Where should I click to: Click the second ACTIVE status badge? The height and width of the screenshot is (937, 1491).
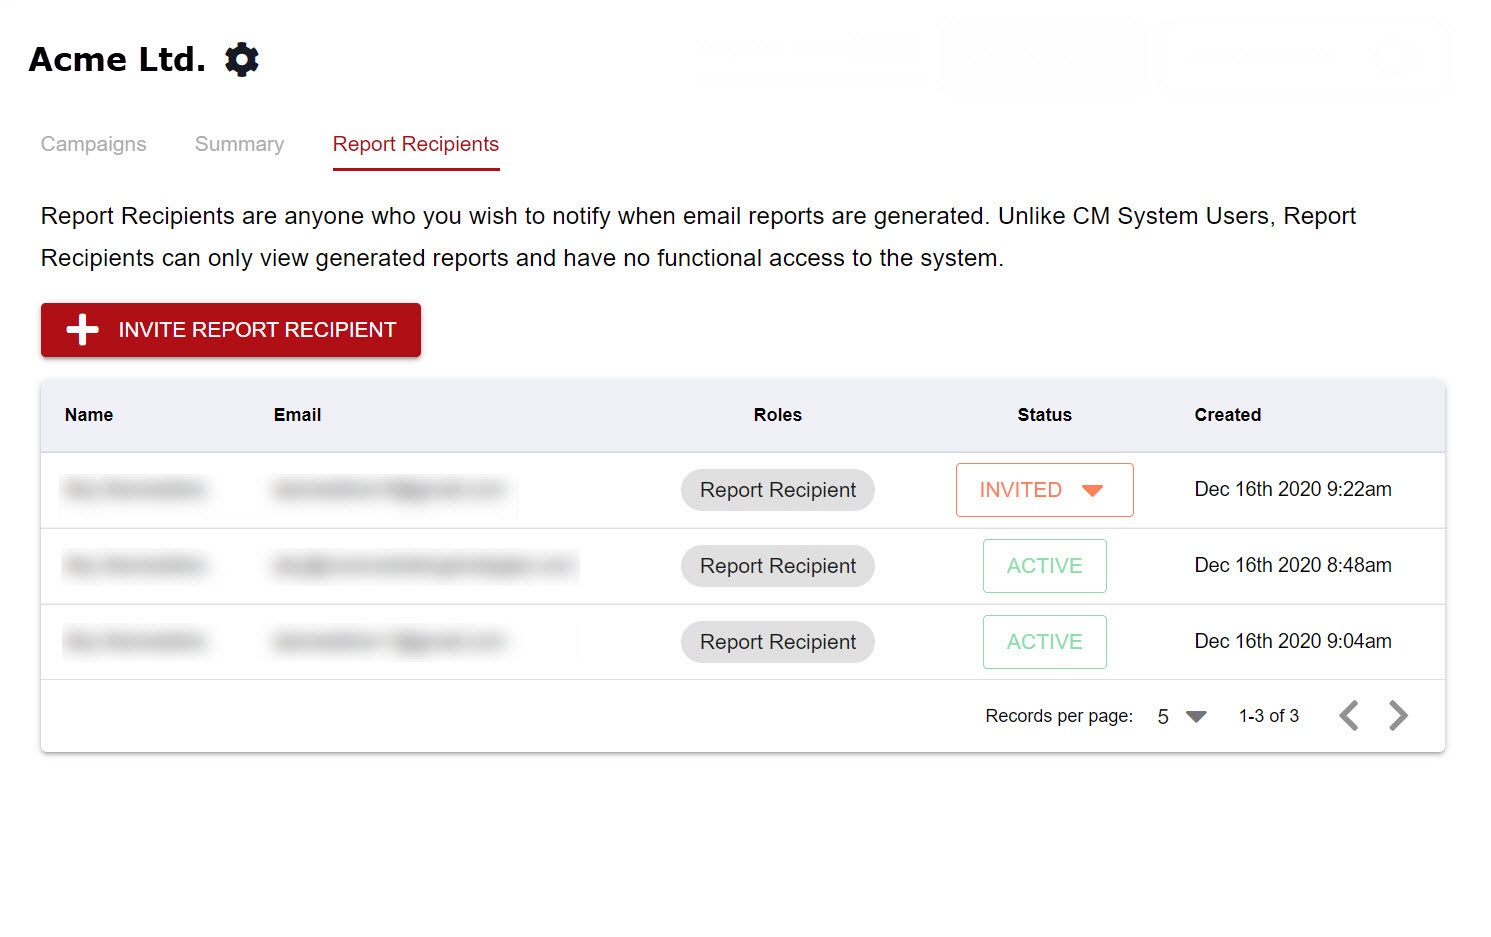(x=1044, y=641)
